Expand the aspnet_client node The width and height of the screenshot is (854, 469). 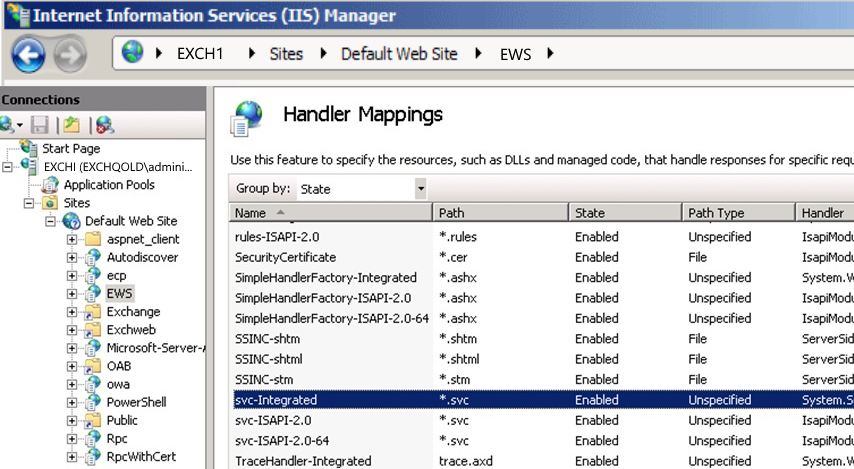(71, 239)
